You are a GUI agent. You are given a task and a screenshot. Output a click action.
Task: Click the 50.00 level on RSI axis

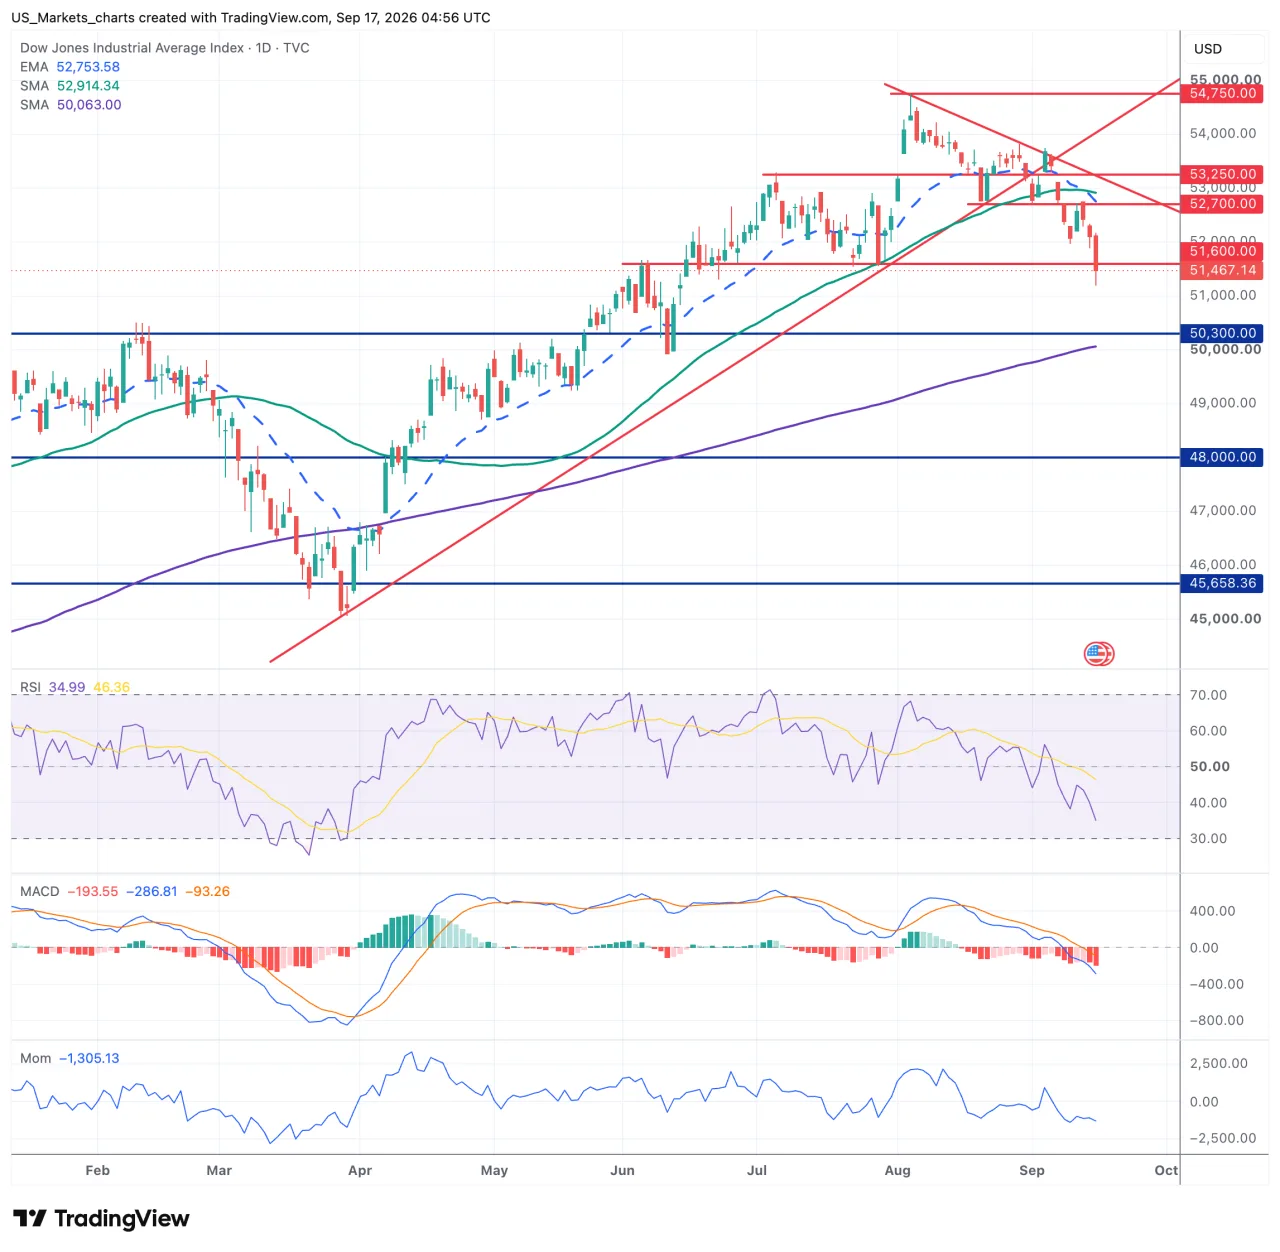click(x=1209, y=767)
